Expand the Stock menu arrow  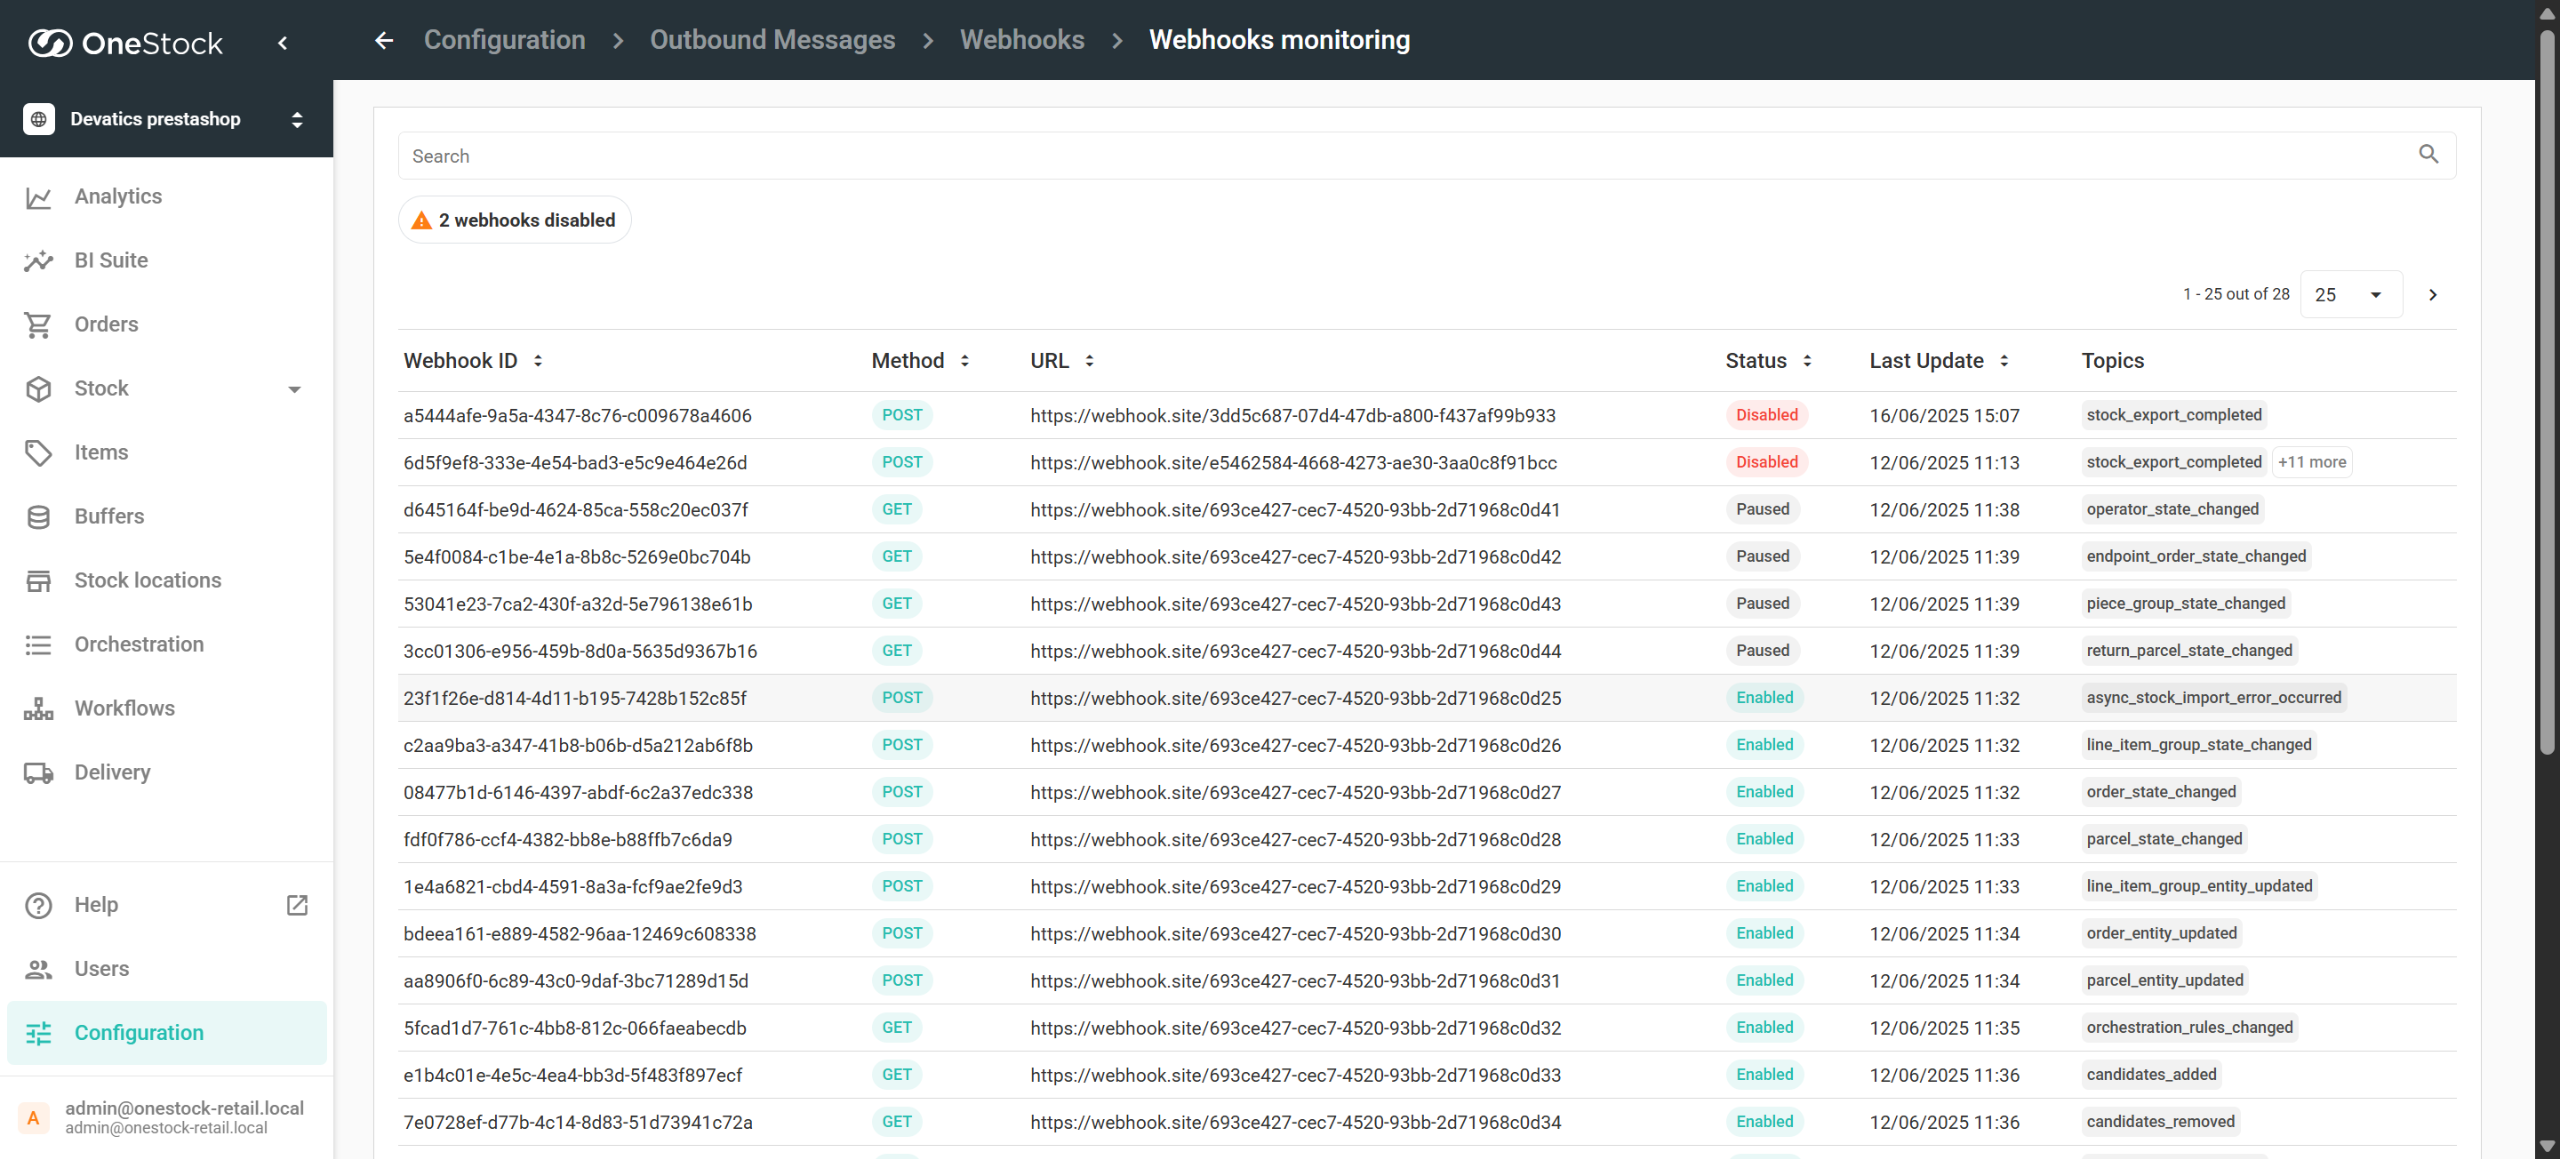point(294,389)
